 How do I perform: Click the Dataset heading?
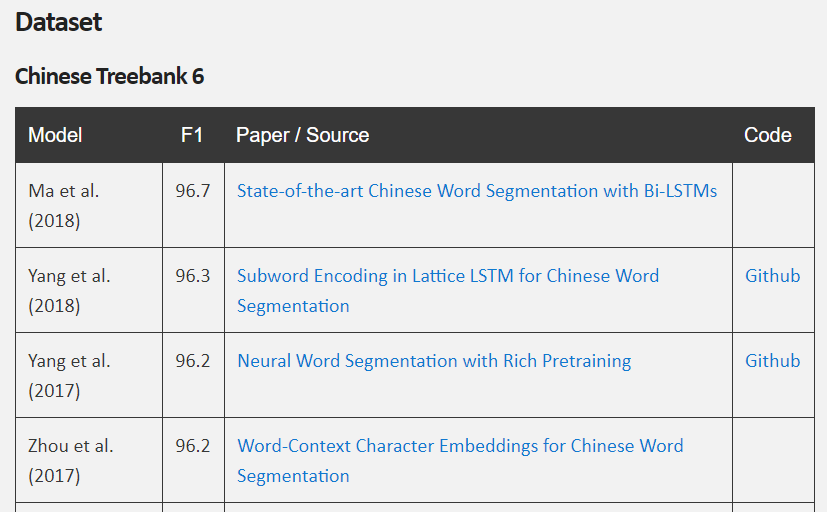pyautogui.click(x=59, y=22)
